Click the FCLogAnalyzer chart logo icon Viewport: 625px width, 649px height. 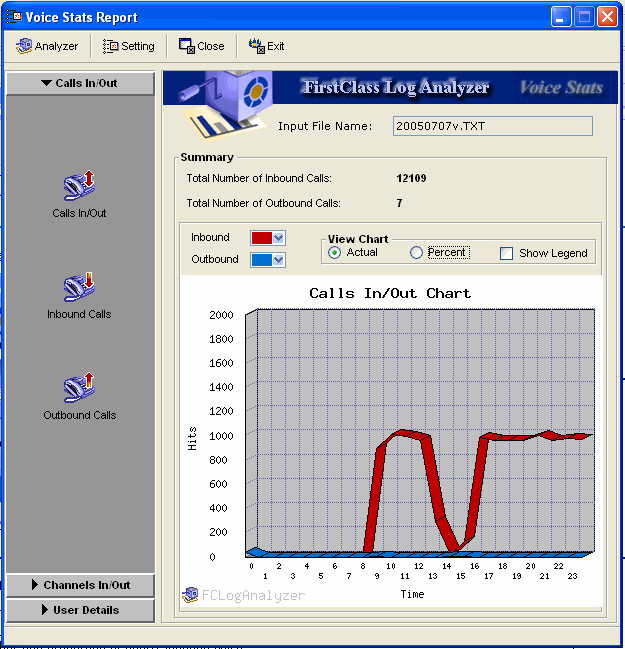click(x=190, y=595)
